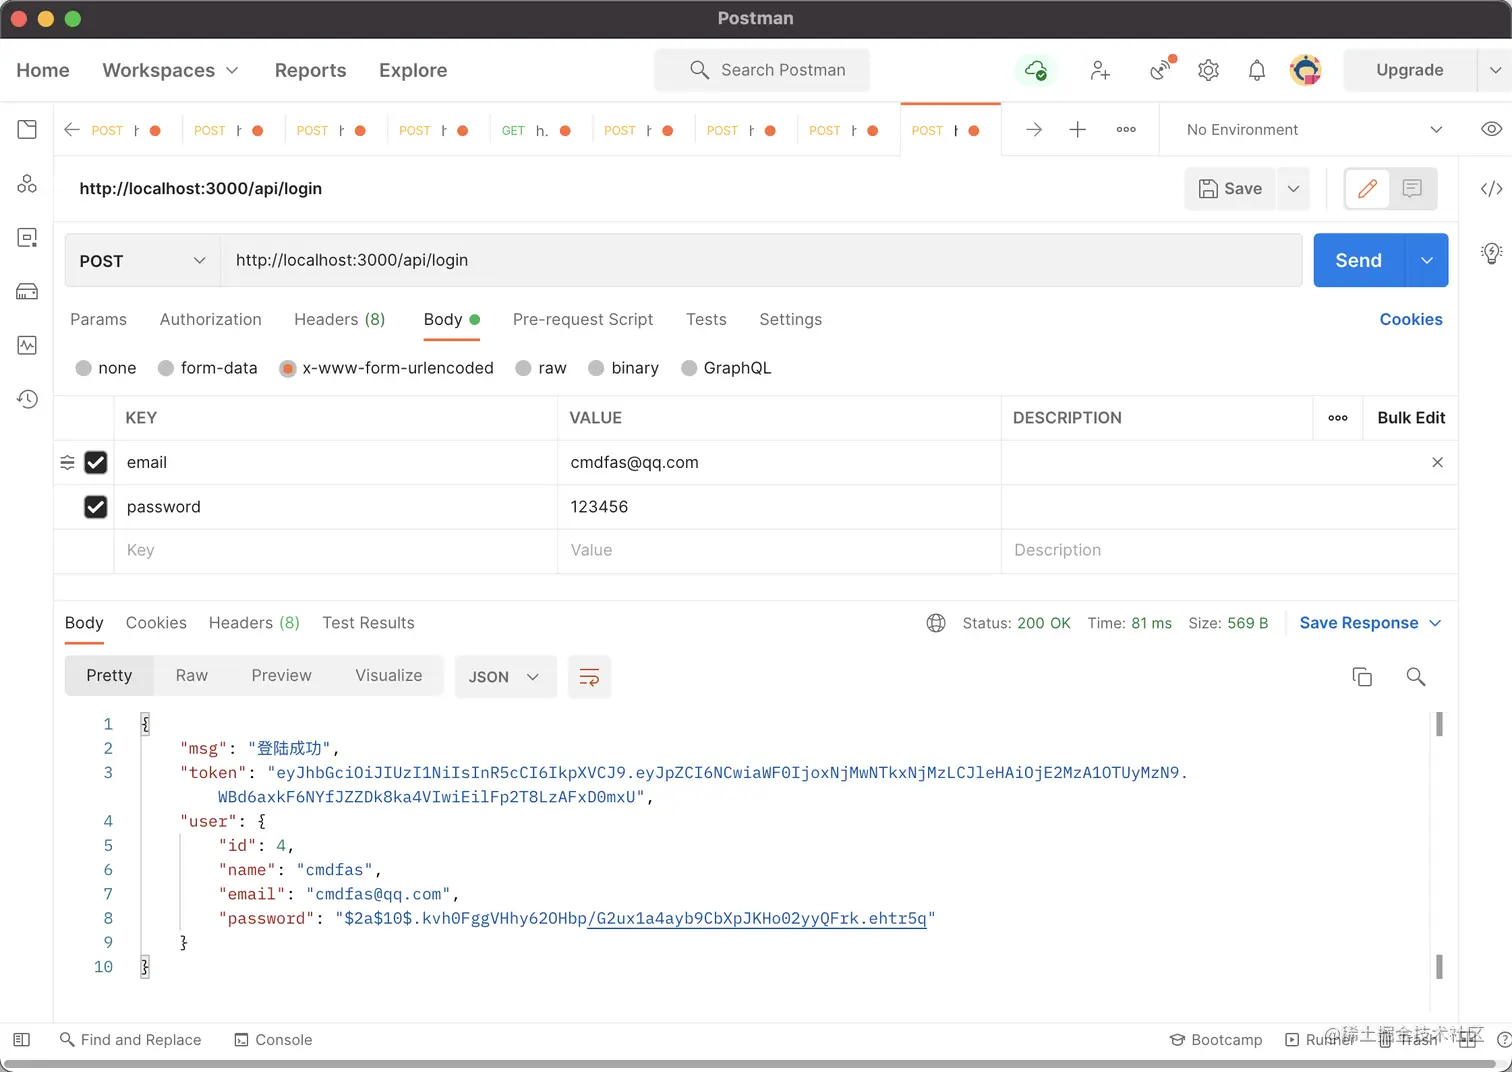
Task: Switch to response Cookies tab
Action: tap(156, 623)
